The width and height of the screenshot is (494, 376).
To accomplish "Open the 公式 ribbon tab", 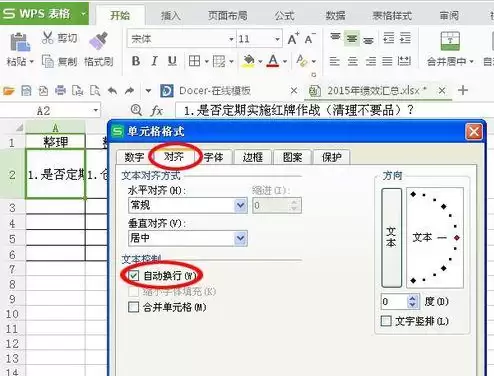I will pos(285,15).
